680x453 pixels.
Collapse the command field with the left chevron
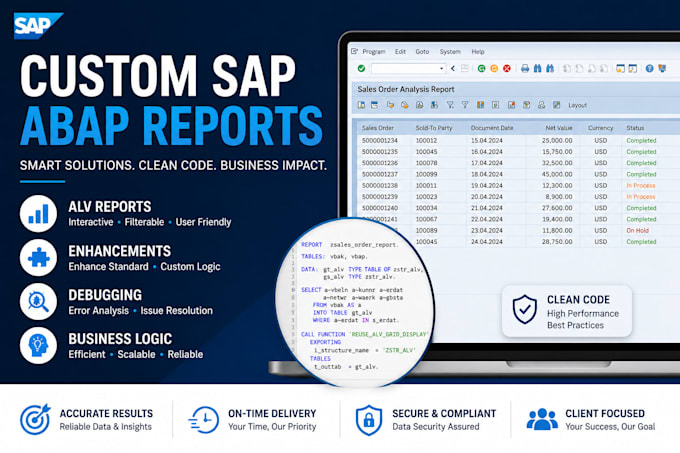point(453,68)
